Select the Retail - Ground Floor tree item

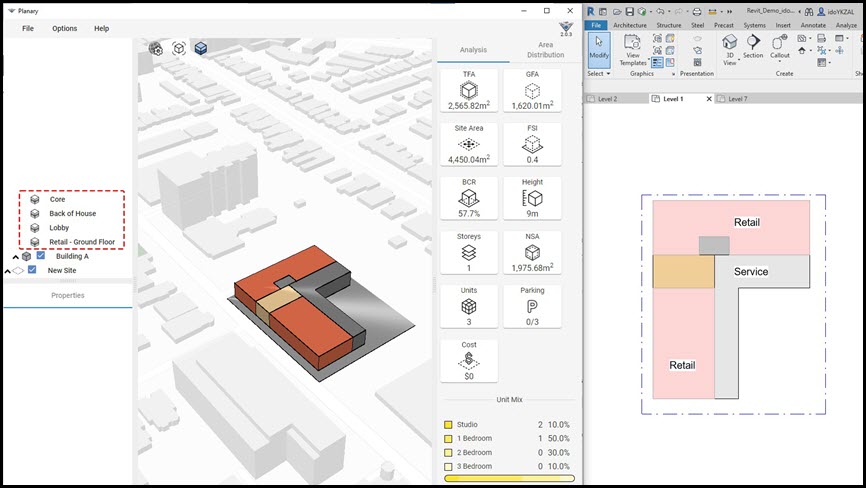point(82,242)
